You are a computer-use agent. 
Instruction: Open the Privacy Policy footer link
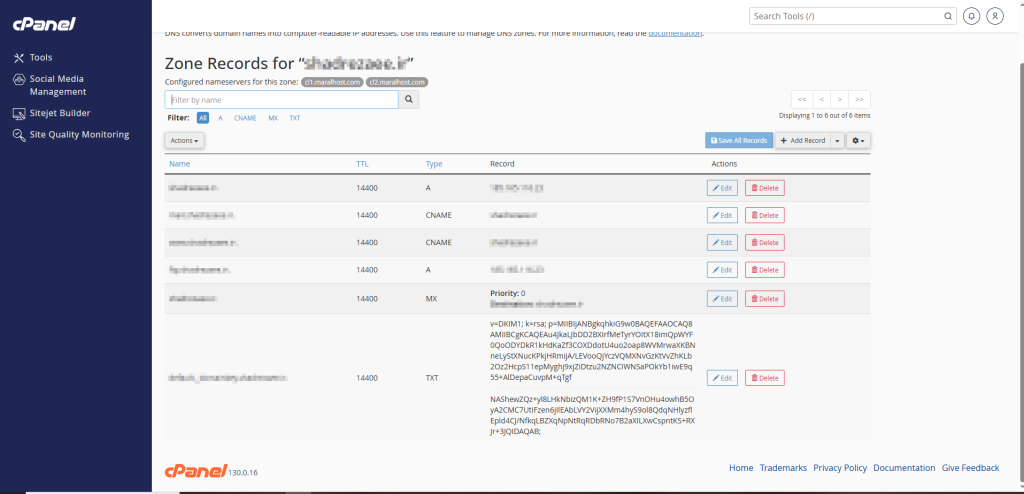(x=840, y=468)
